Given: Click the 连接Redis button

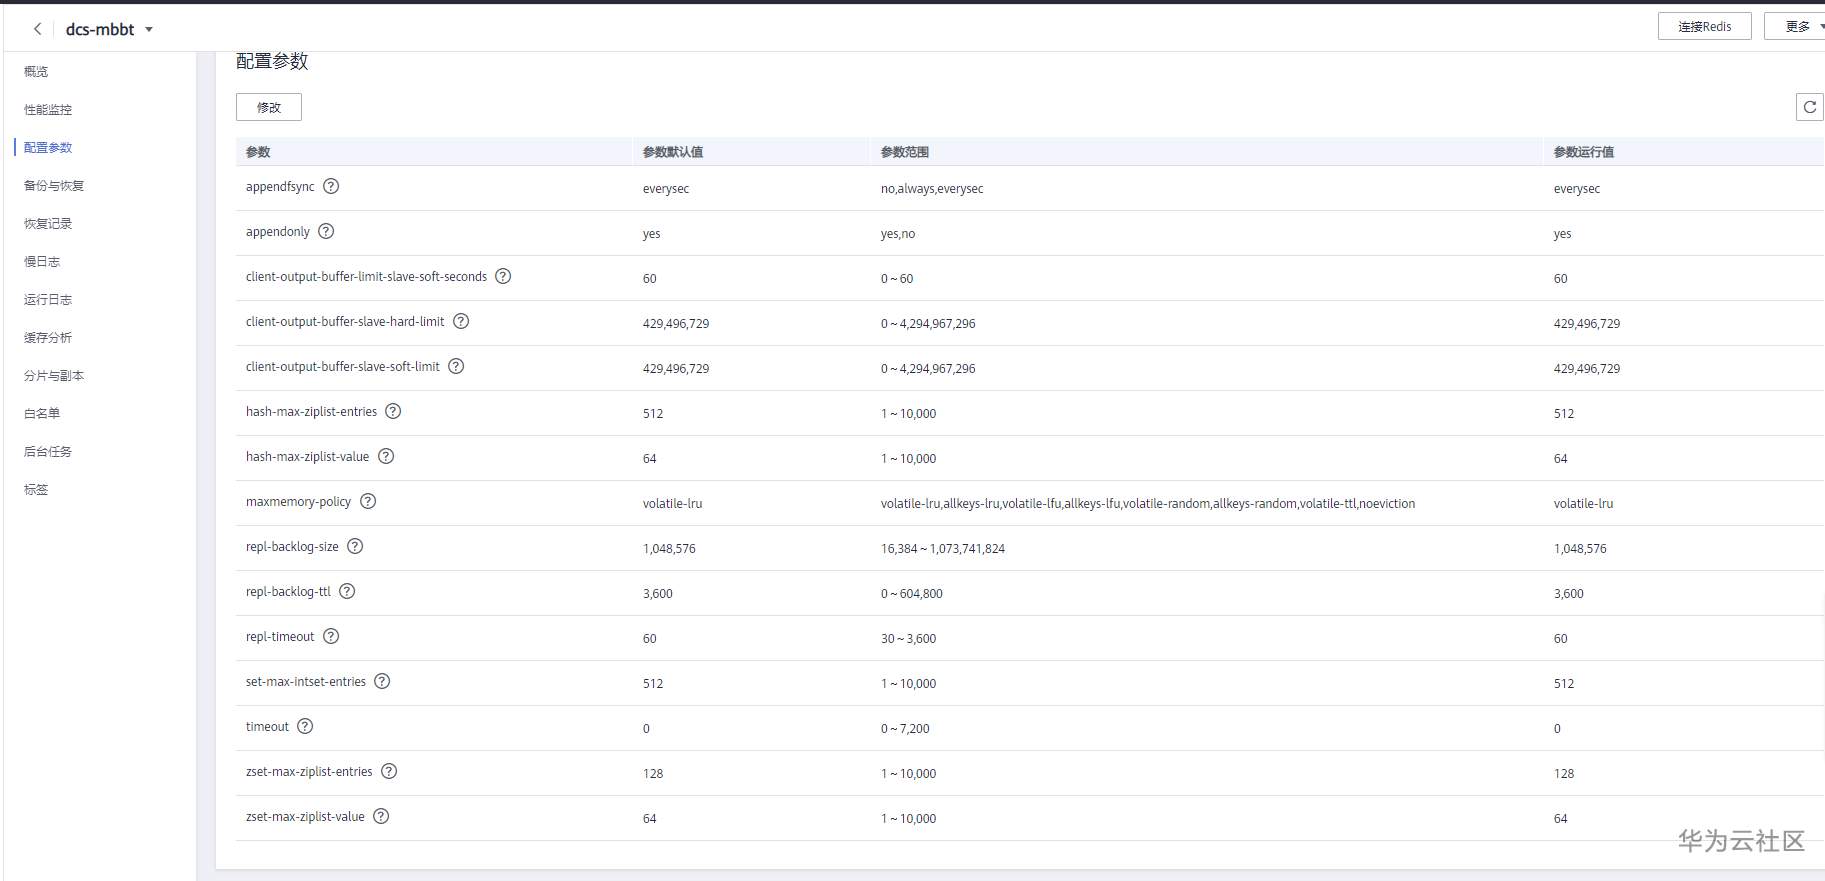Looking at the screenshot, I should point(1704,26).
